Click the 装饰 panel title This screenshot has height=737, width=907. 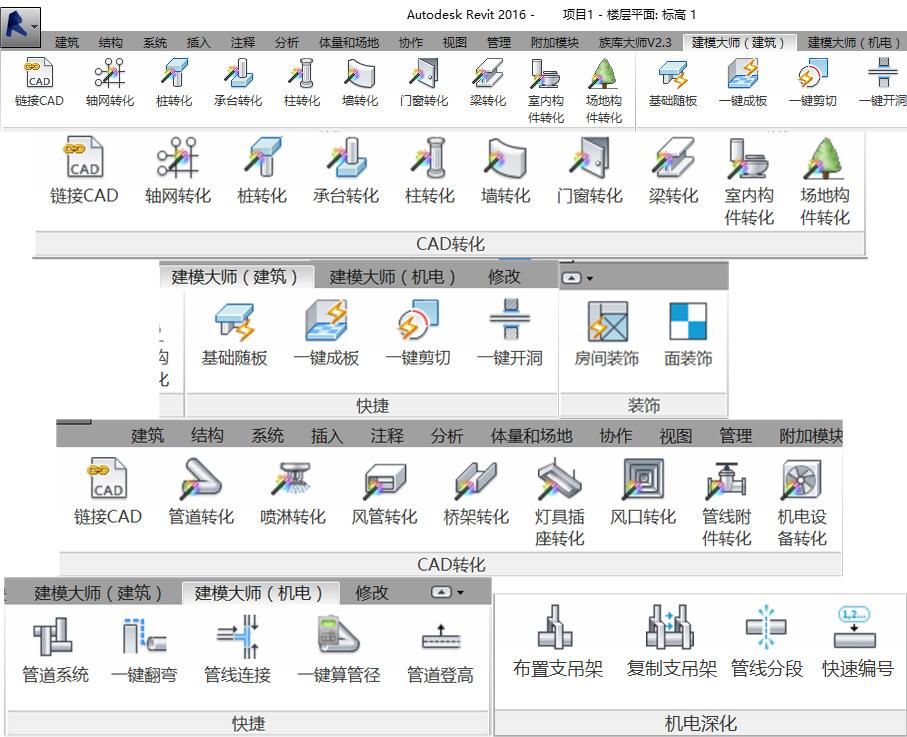coord(643,406)
